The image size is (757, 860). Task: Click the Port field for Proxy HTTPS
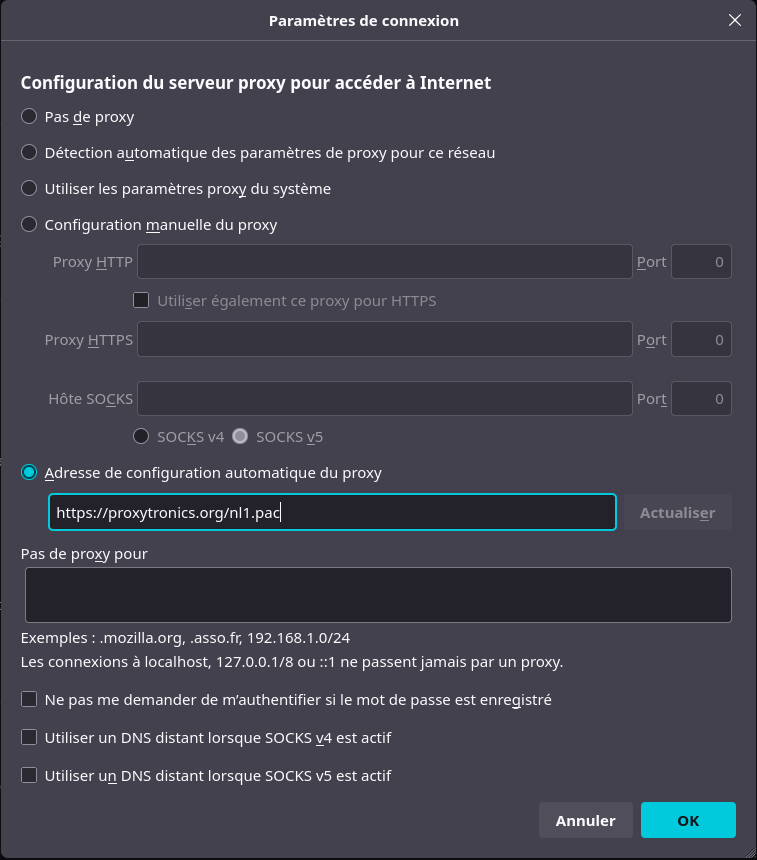click(x=701, y=340)
